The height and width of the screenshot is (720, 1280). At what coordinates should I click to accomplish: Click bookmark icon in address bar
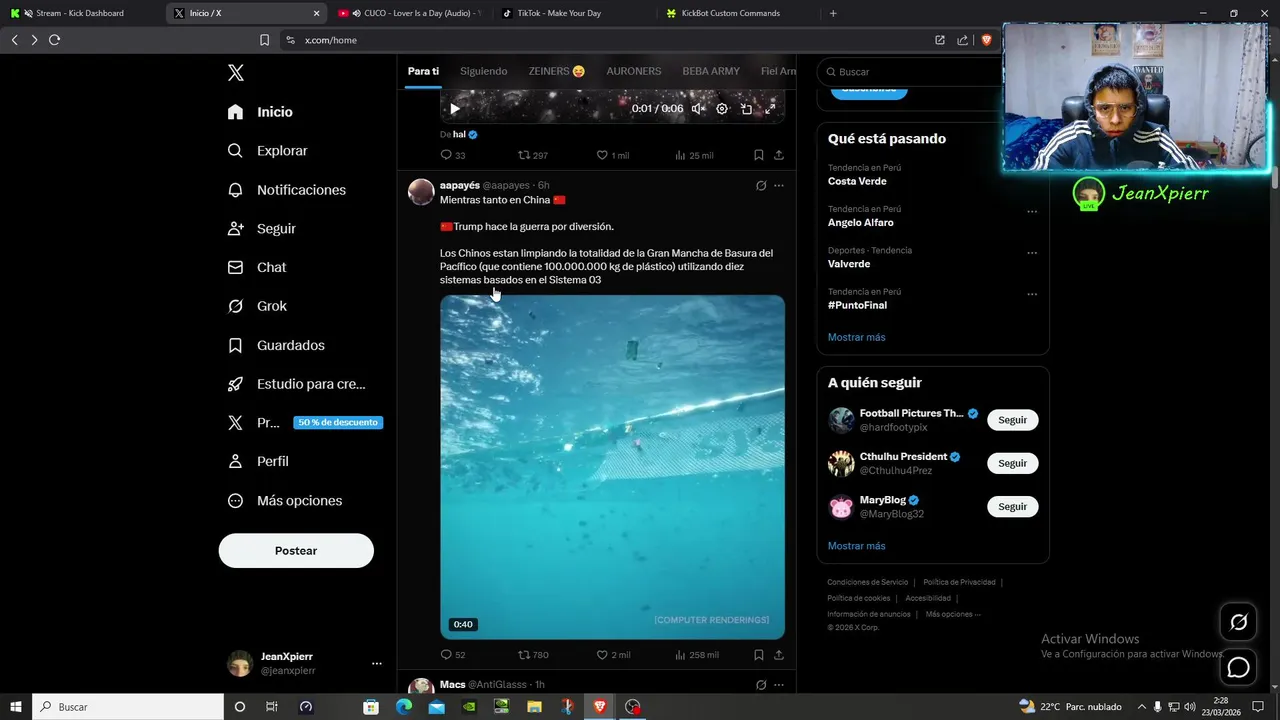[264, 40]
